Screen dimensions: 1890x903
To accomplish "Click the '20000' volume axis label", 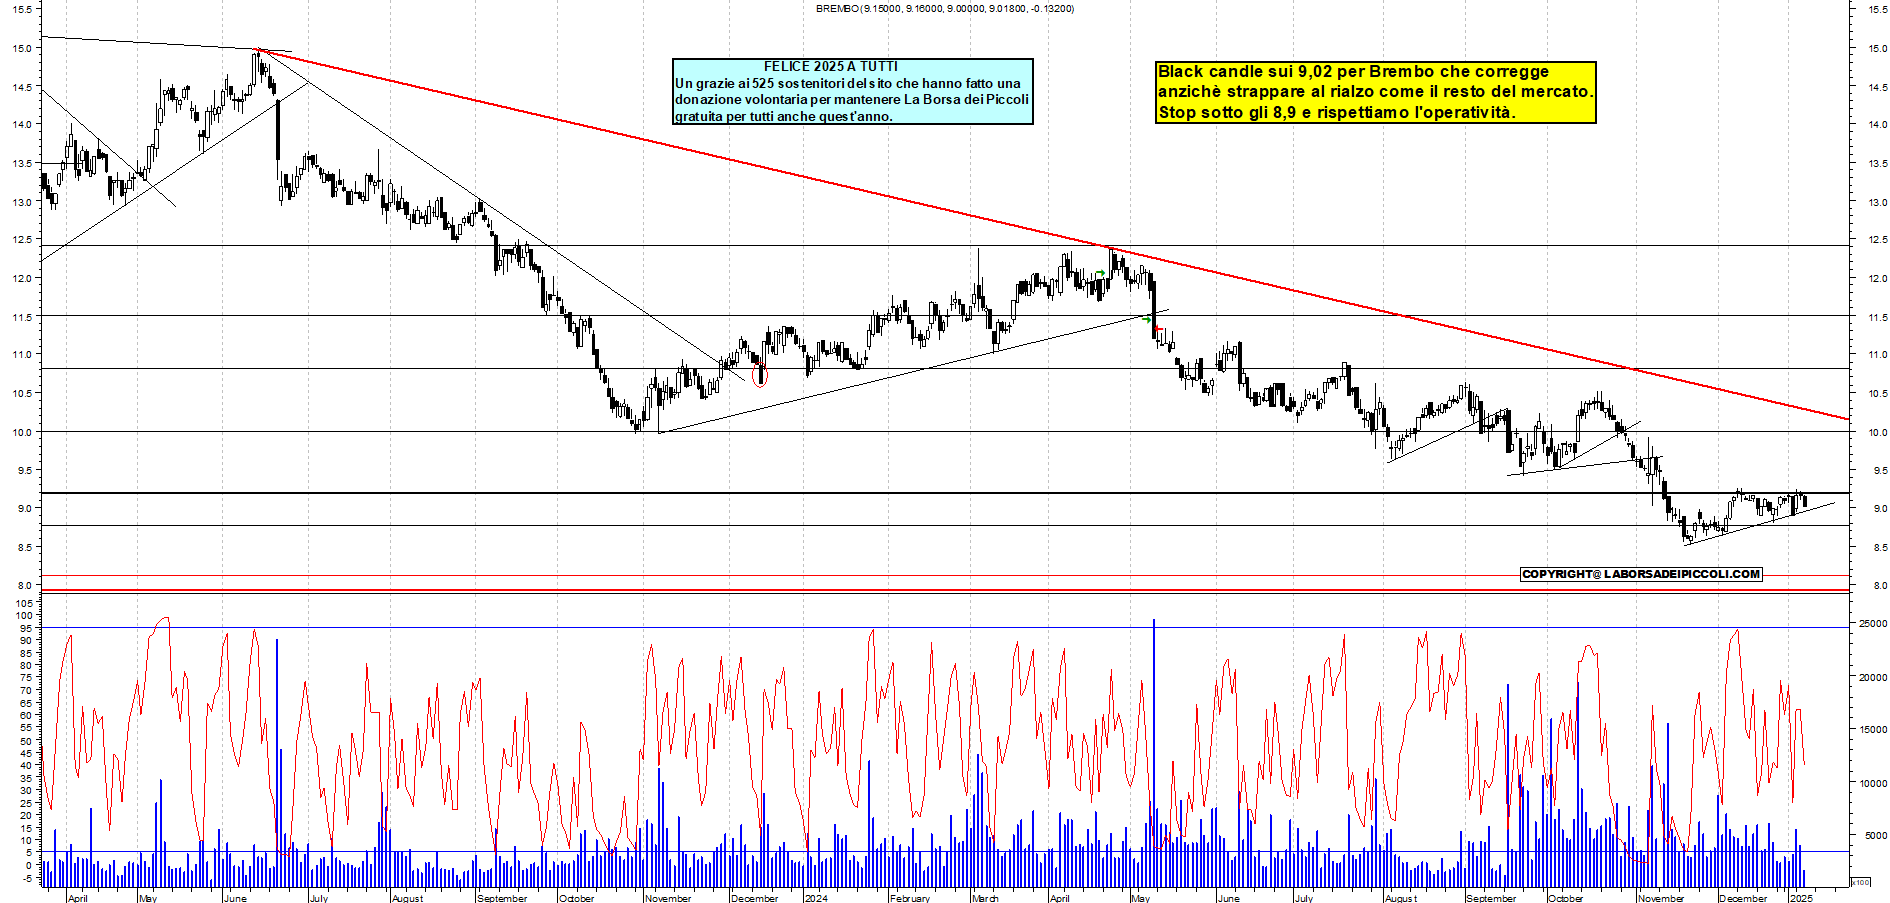I will [1873, 677].
